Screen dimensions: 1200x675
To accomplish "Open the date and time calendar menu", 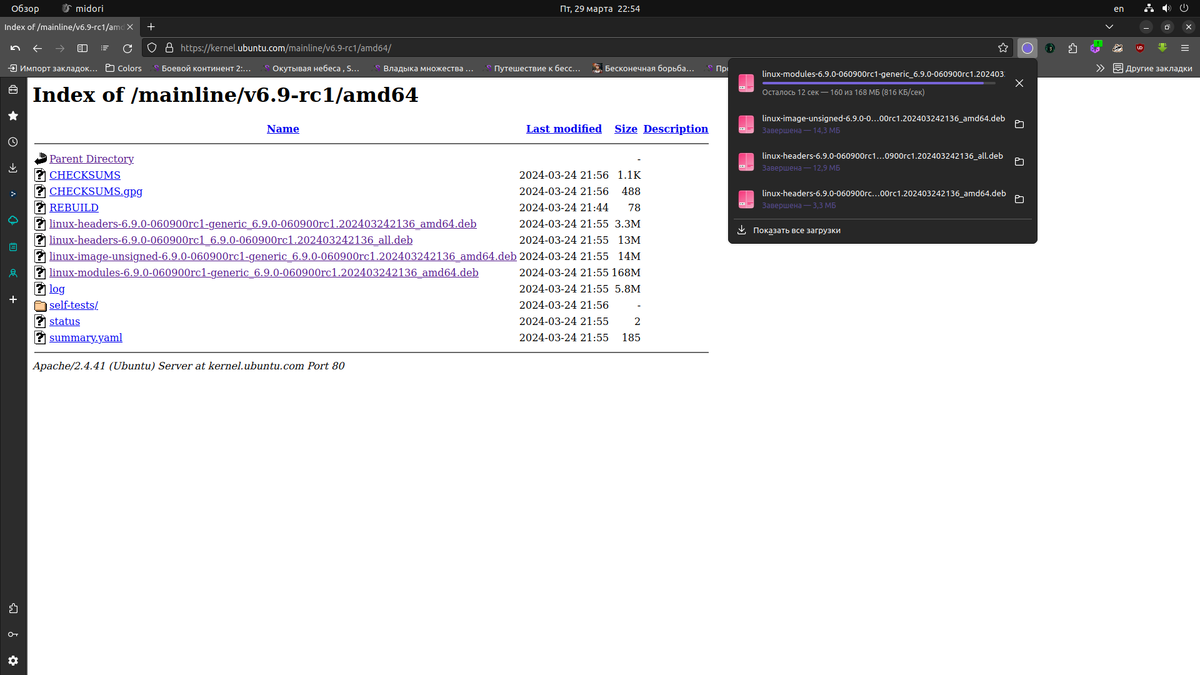I will click(600, 8).
